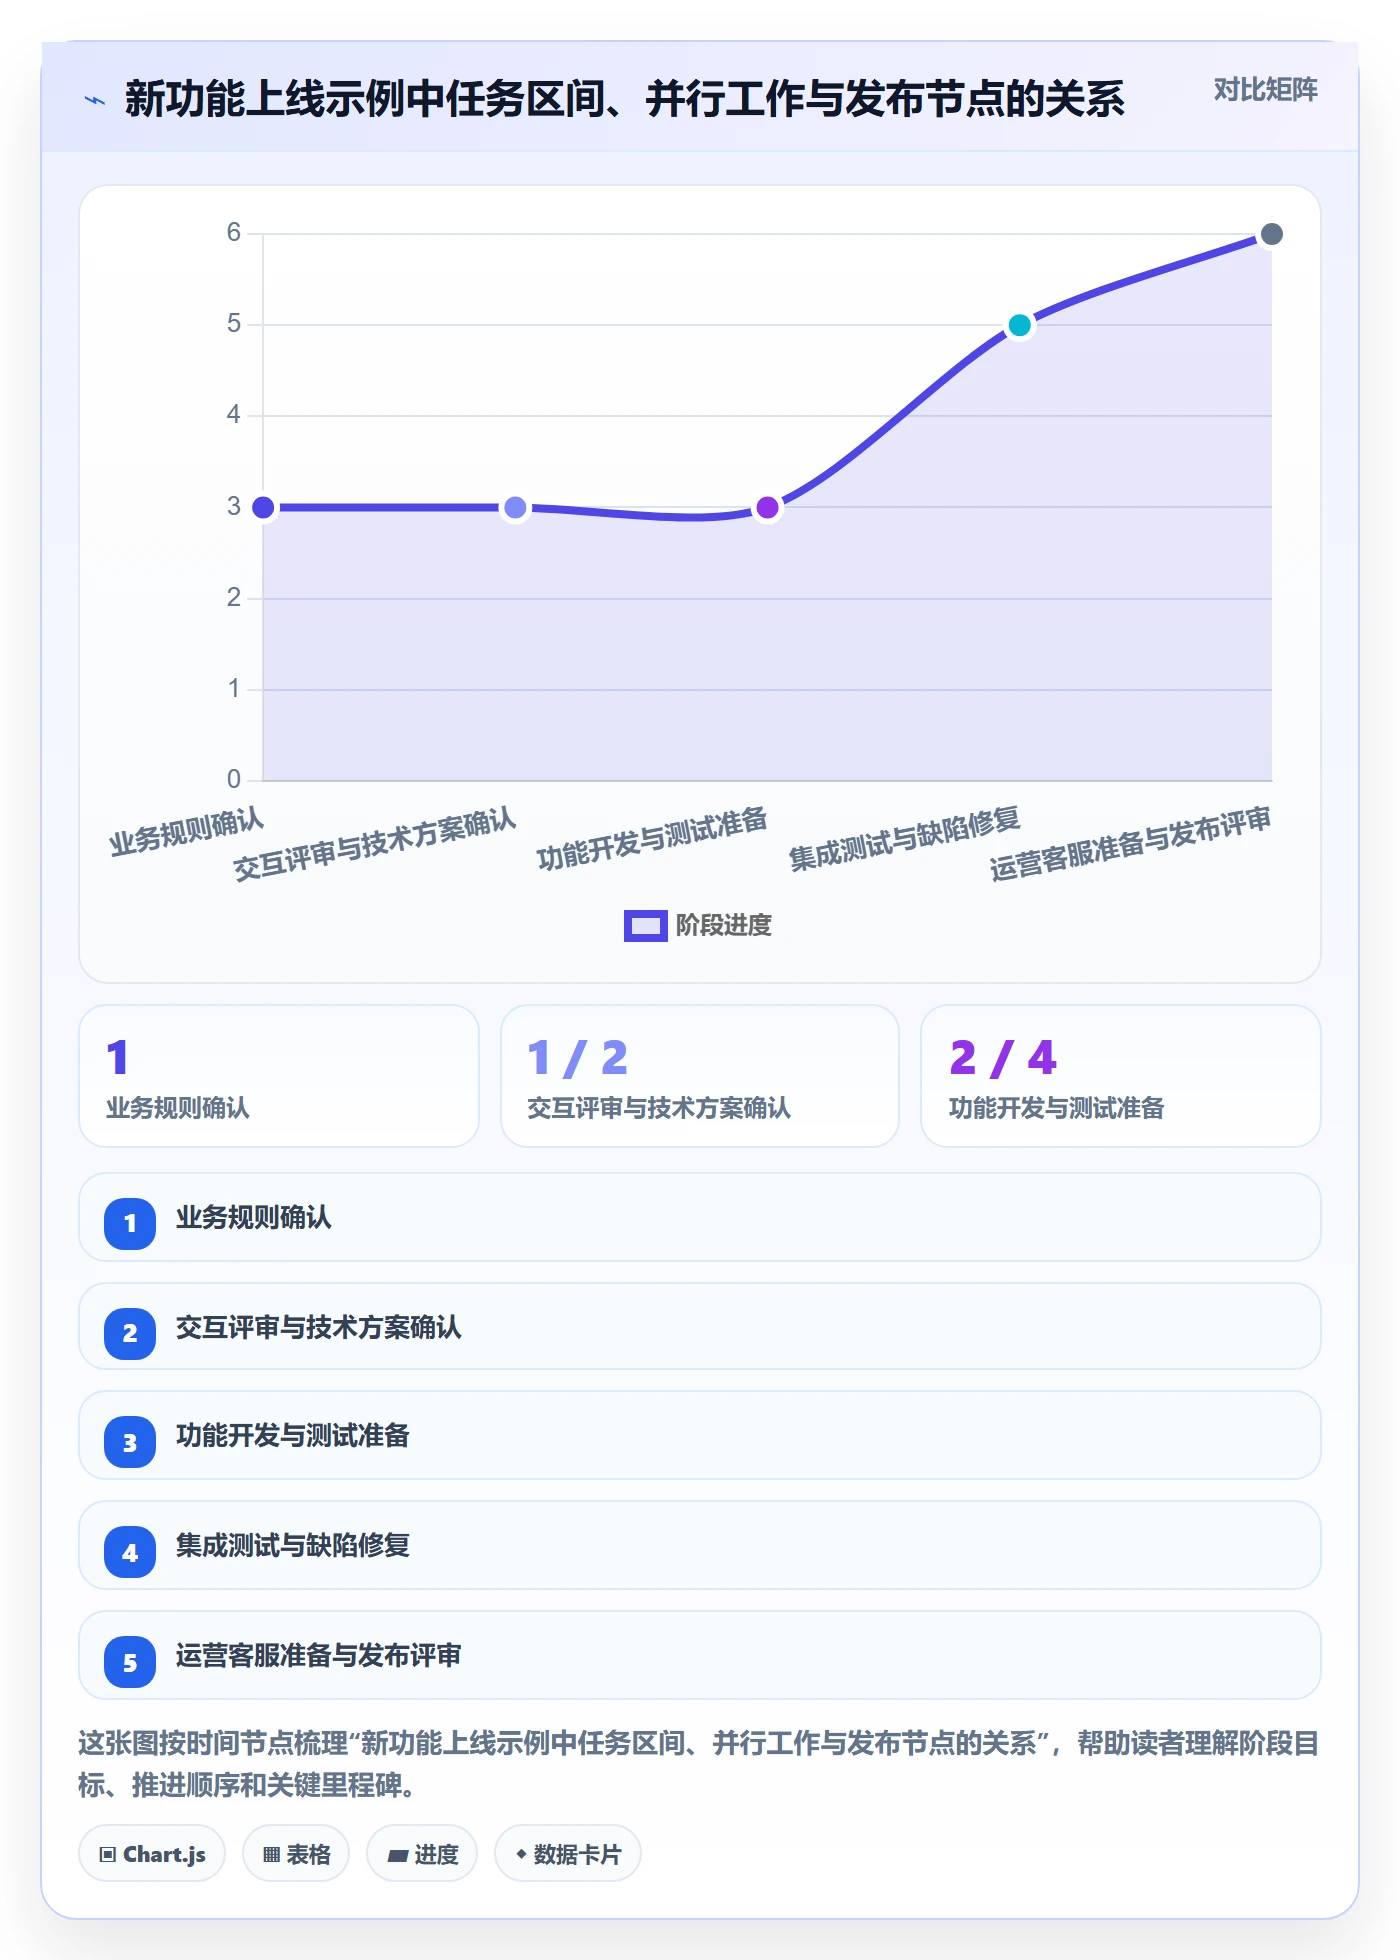Select list row 业务规则确认
Viewport: 1400px width, 1960px height.
[700, 1217]
